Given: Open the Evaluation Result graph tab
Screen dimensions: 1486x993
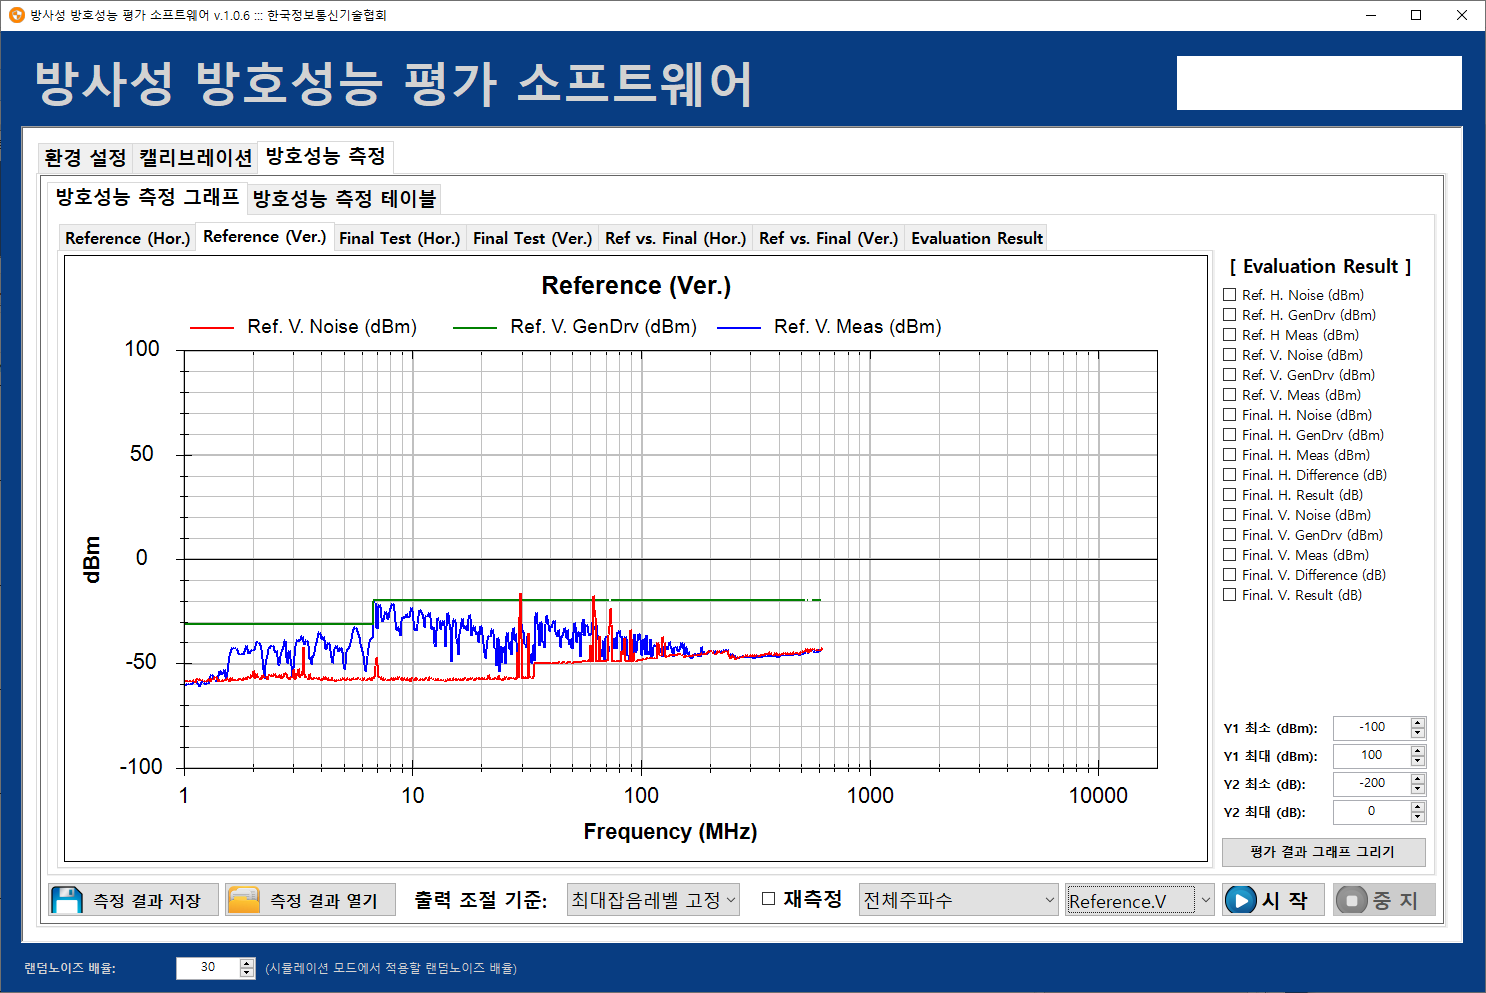Looking at the screenshot, I should click(x=976, y=238).
